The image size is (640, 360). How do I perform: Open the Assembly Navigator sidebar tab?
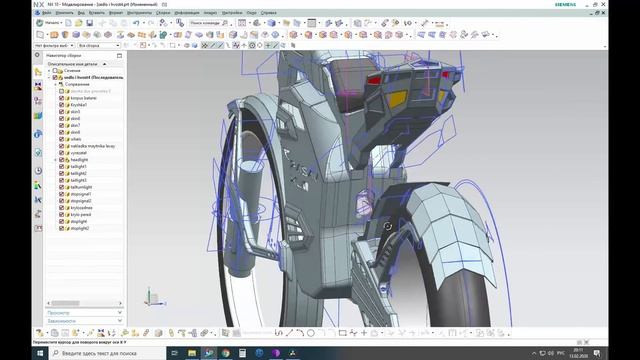click(x=38, y=72)
